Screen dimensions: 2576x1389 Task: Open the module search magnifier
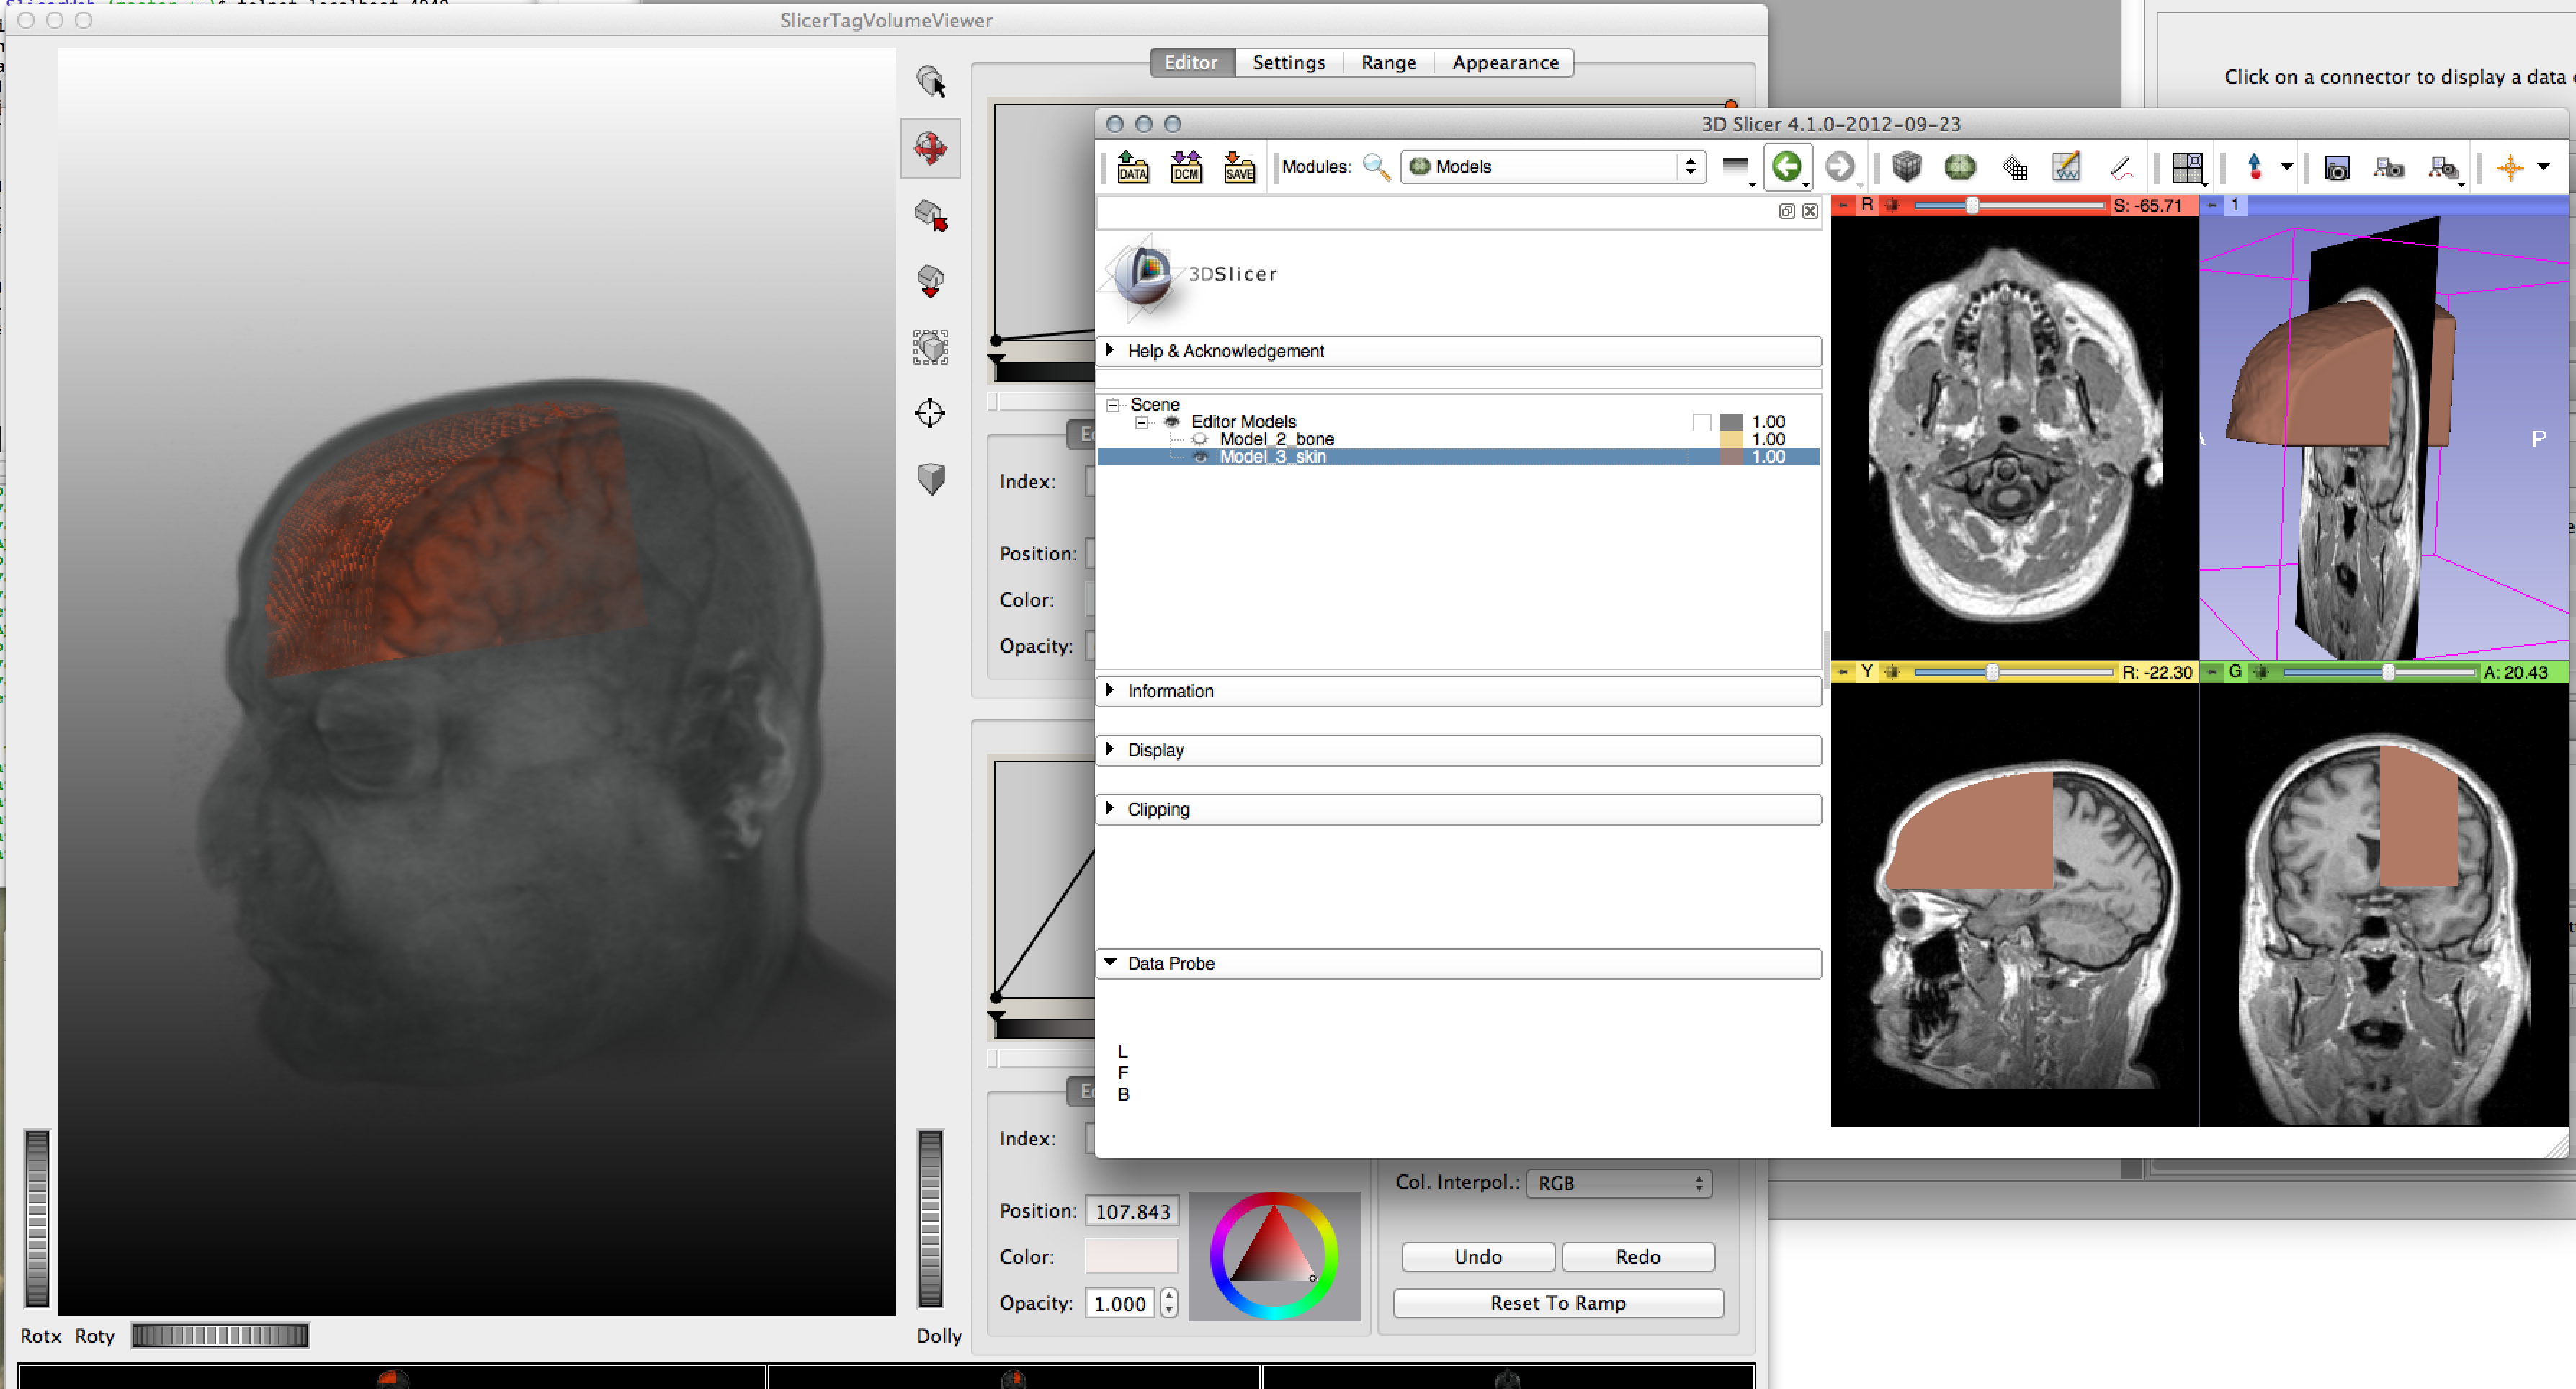click(1376, 166)
